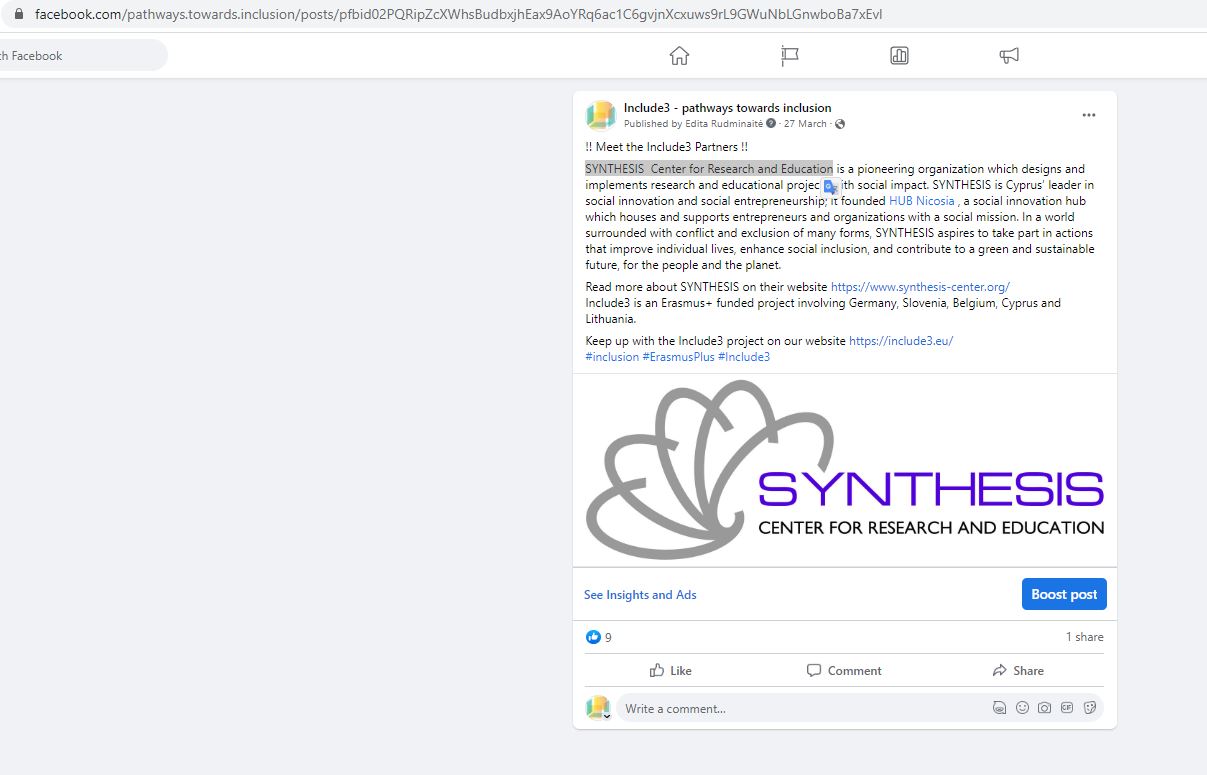Image resolution: width=1207 pixels, height=775 pixels.
Task: Open https://www.synthesis-center.org/ link
Action: tap(920, 287)
